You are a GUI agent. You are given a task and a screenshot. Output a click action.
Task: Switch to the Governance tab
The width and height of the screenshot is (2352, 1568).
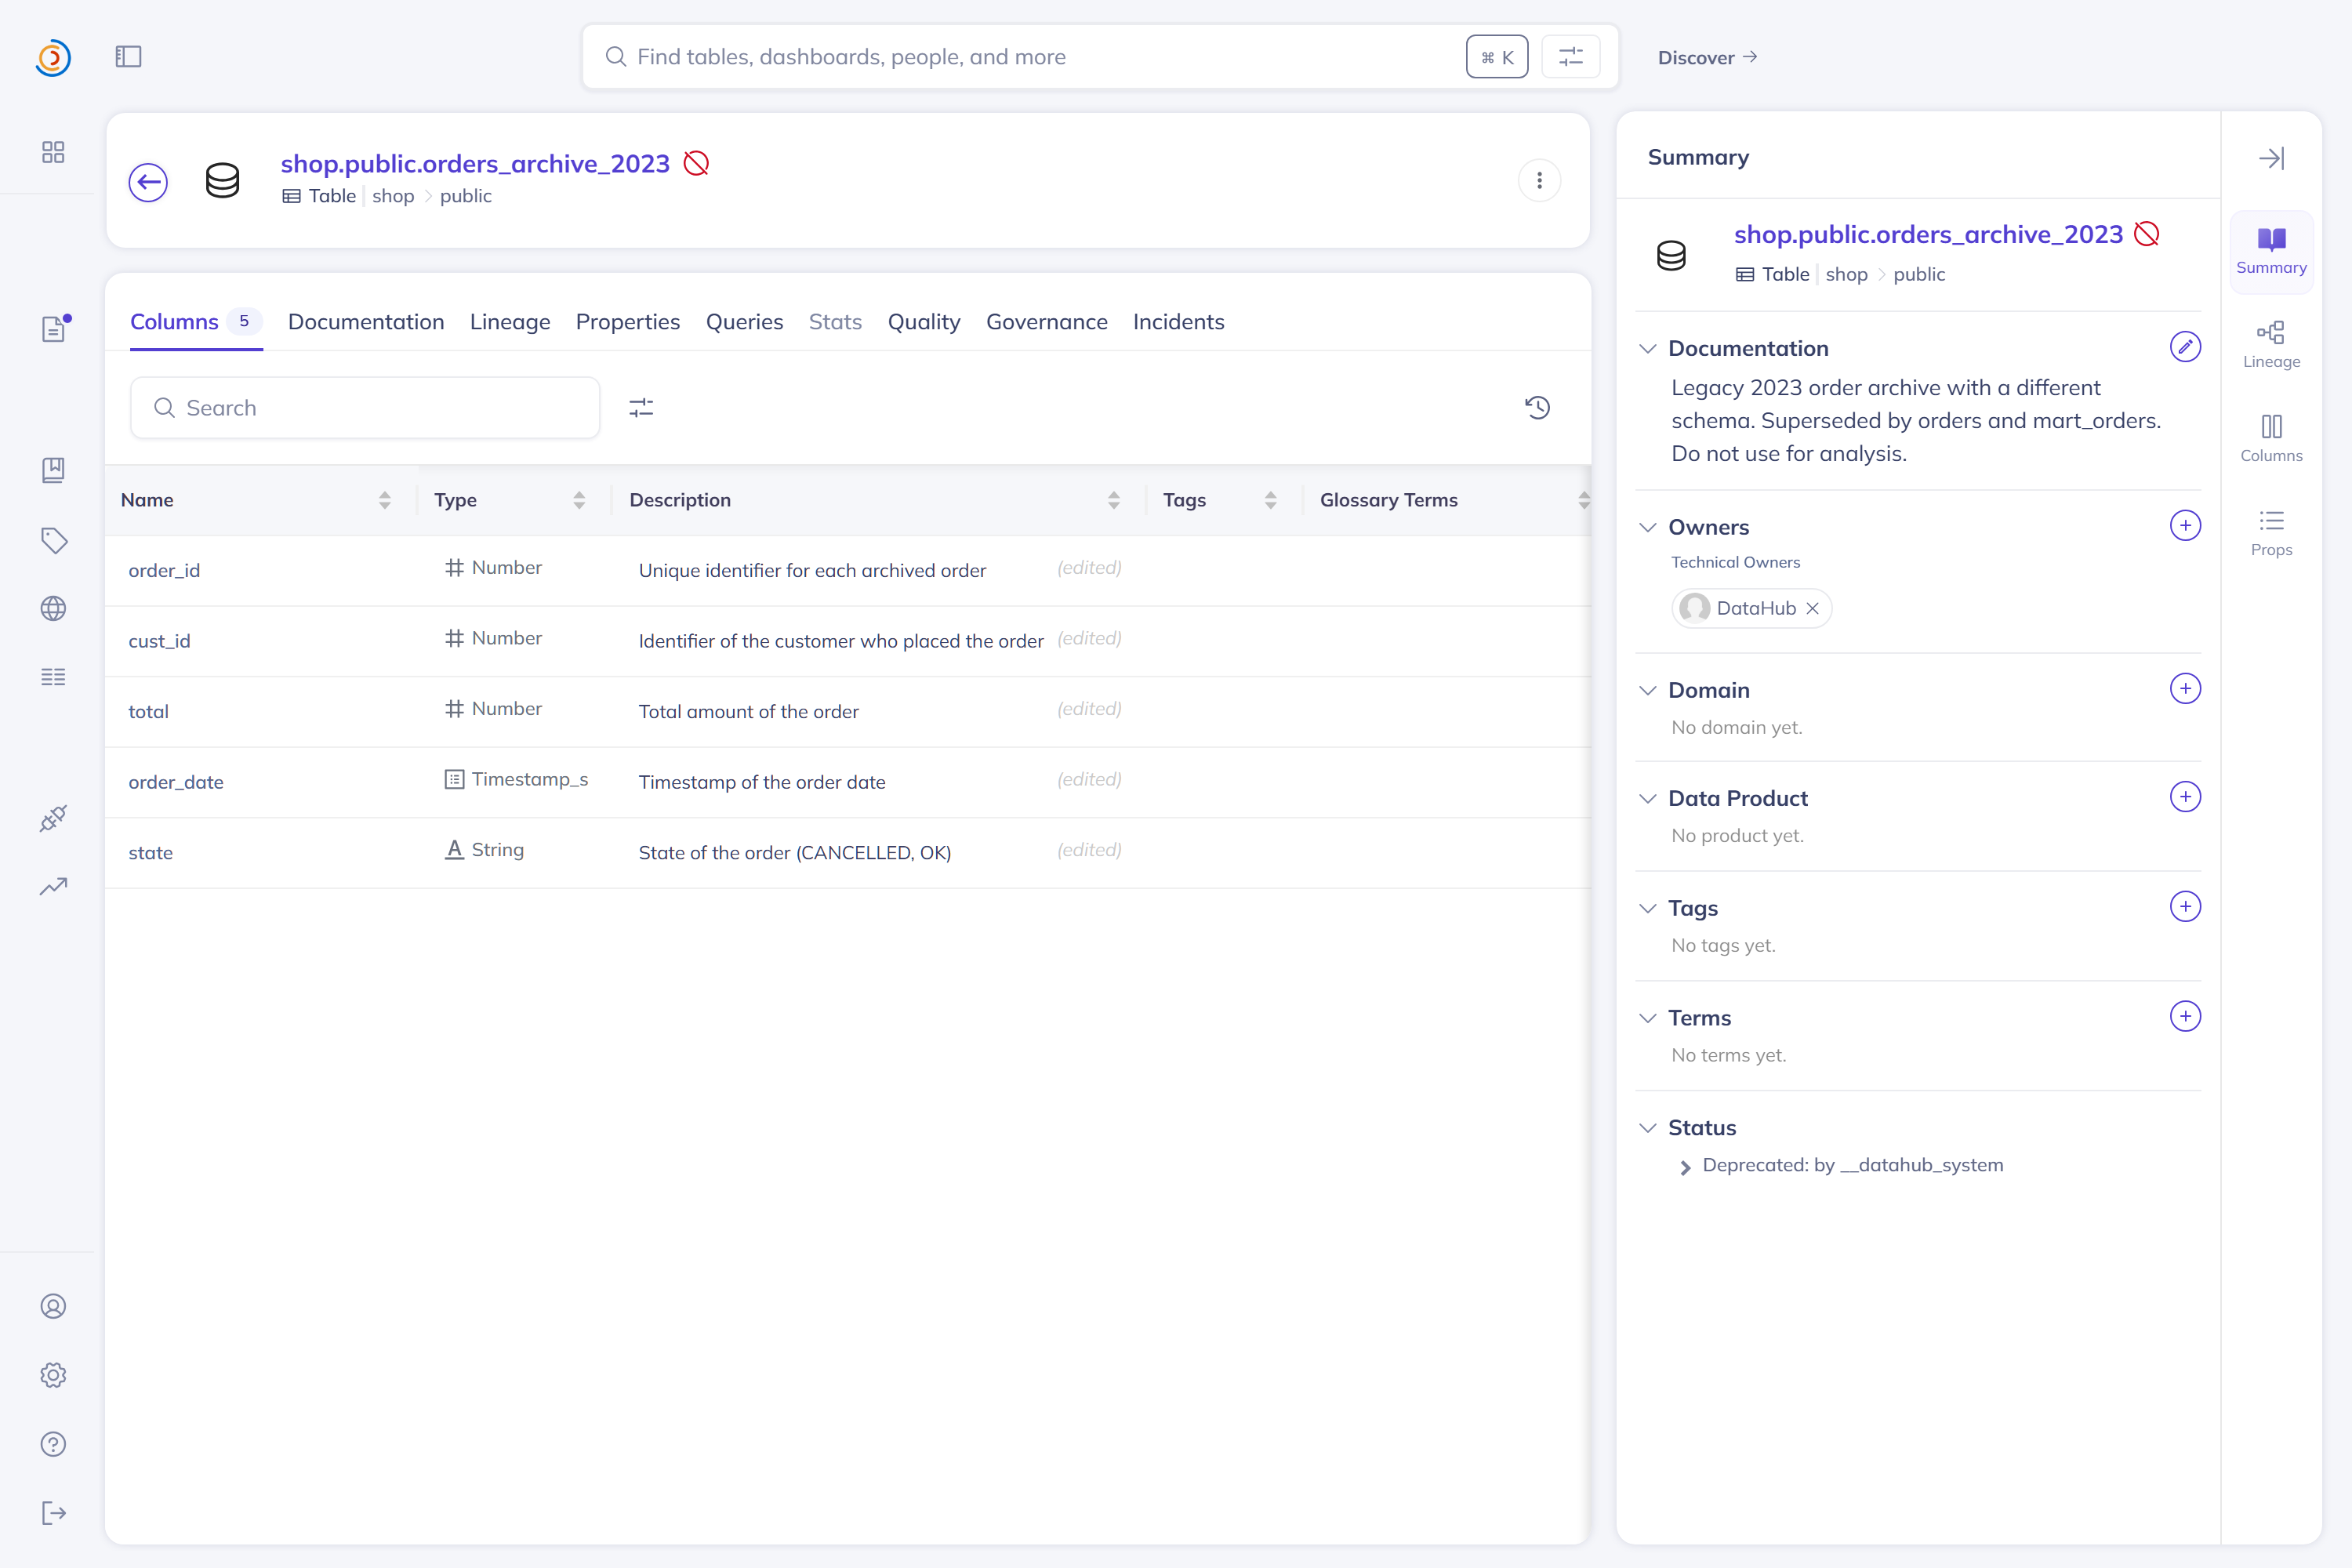[1047, 322]
